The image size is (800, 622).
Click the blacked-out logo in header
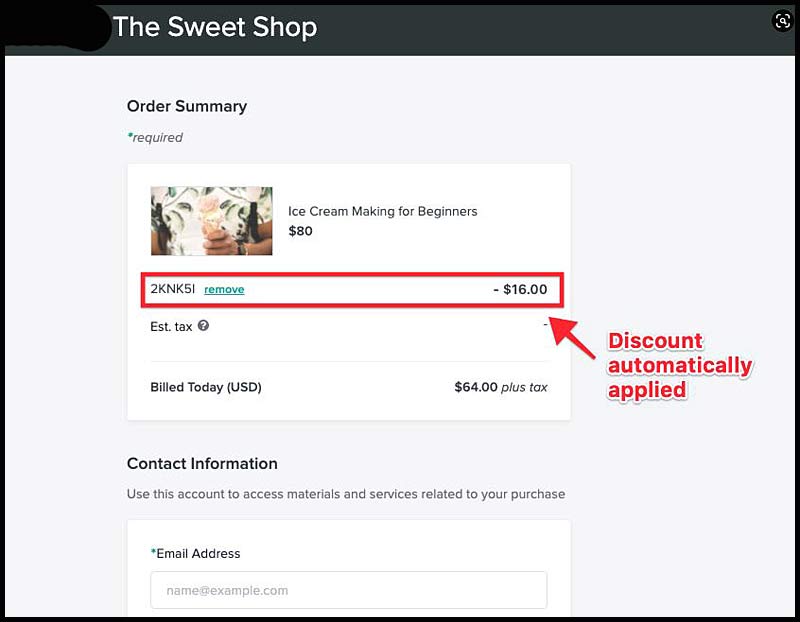tap(56, 28)
